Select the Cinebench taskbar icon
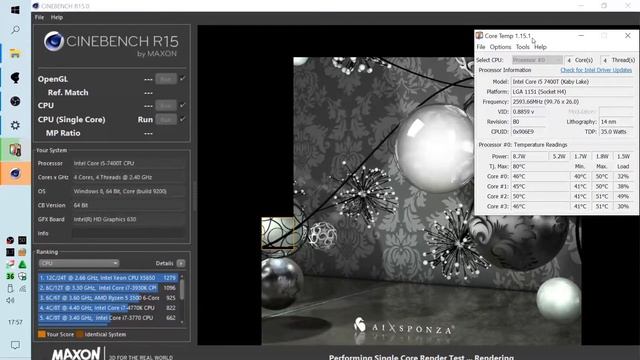The width and height of the screenshot is (640, 360). (15, 173)
